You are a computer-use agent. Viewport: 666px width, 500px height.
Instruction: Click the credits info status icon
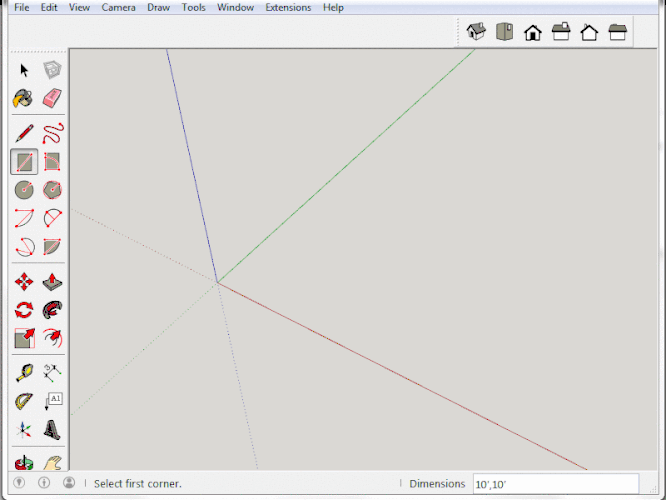point(44,483)
